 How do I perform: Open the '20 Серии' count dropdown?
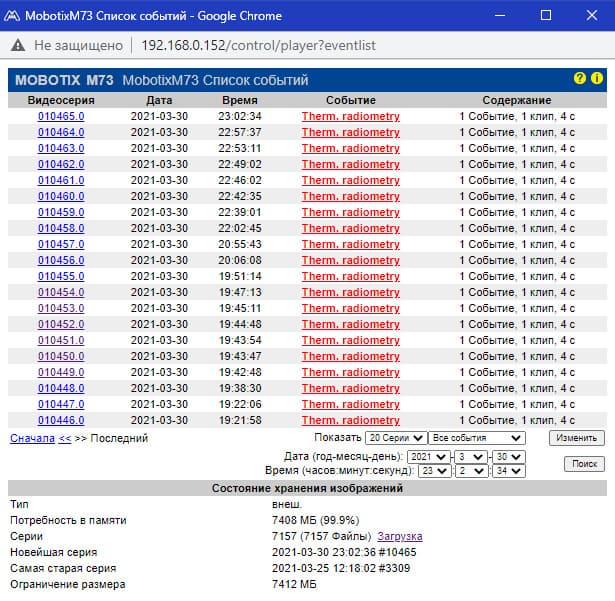pyautogui.click(x=394, y=438)
